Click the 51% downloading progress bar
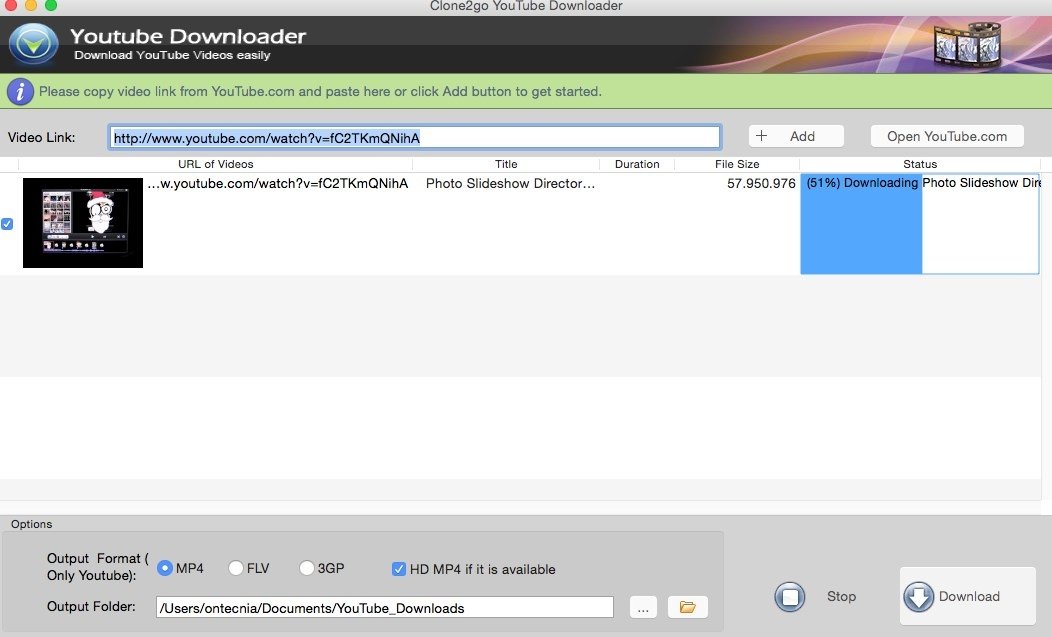The width and height of the screenshot is (1052, 637). pos(919,224)
